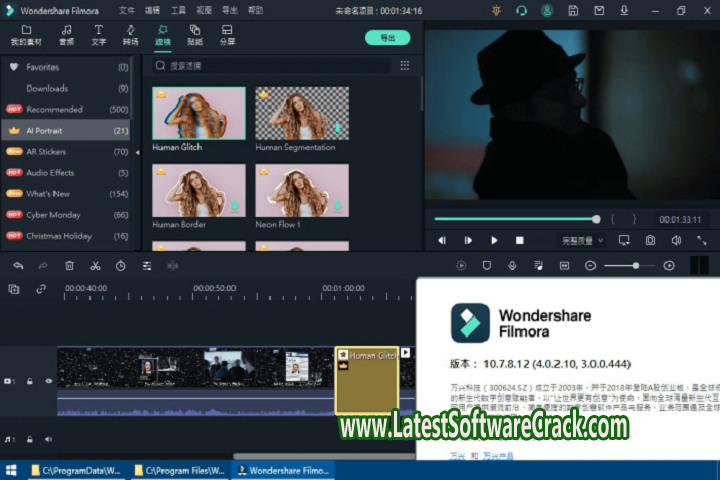Screen dimensions: 720x480
Task: Open the audio mixer icon
Action: click(x=539, y=265)
